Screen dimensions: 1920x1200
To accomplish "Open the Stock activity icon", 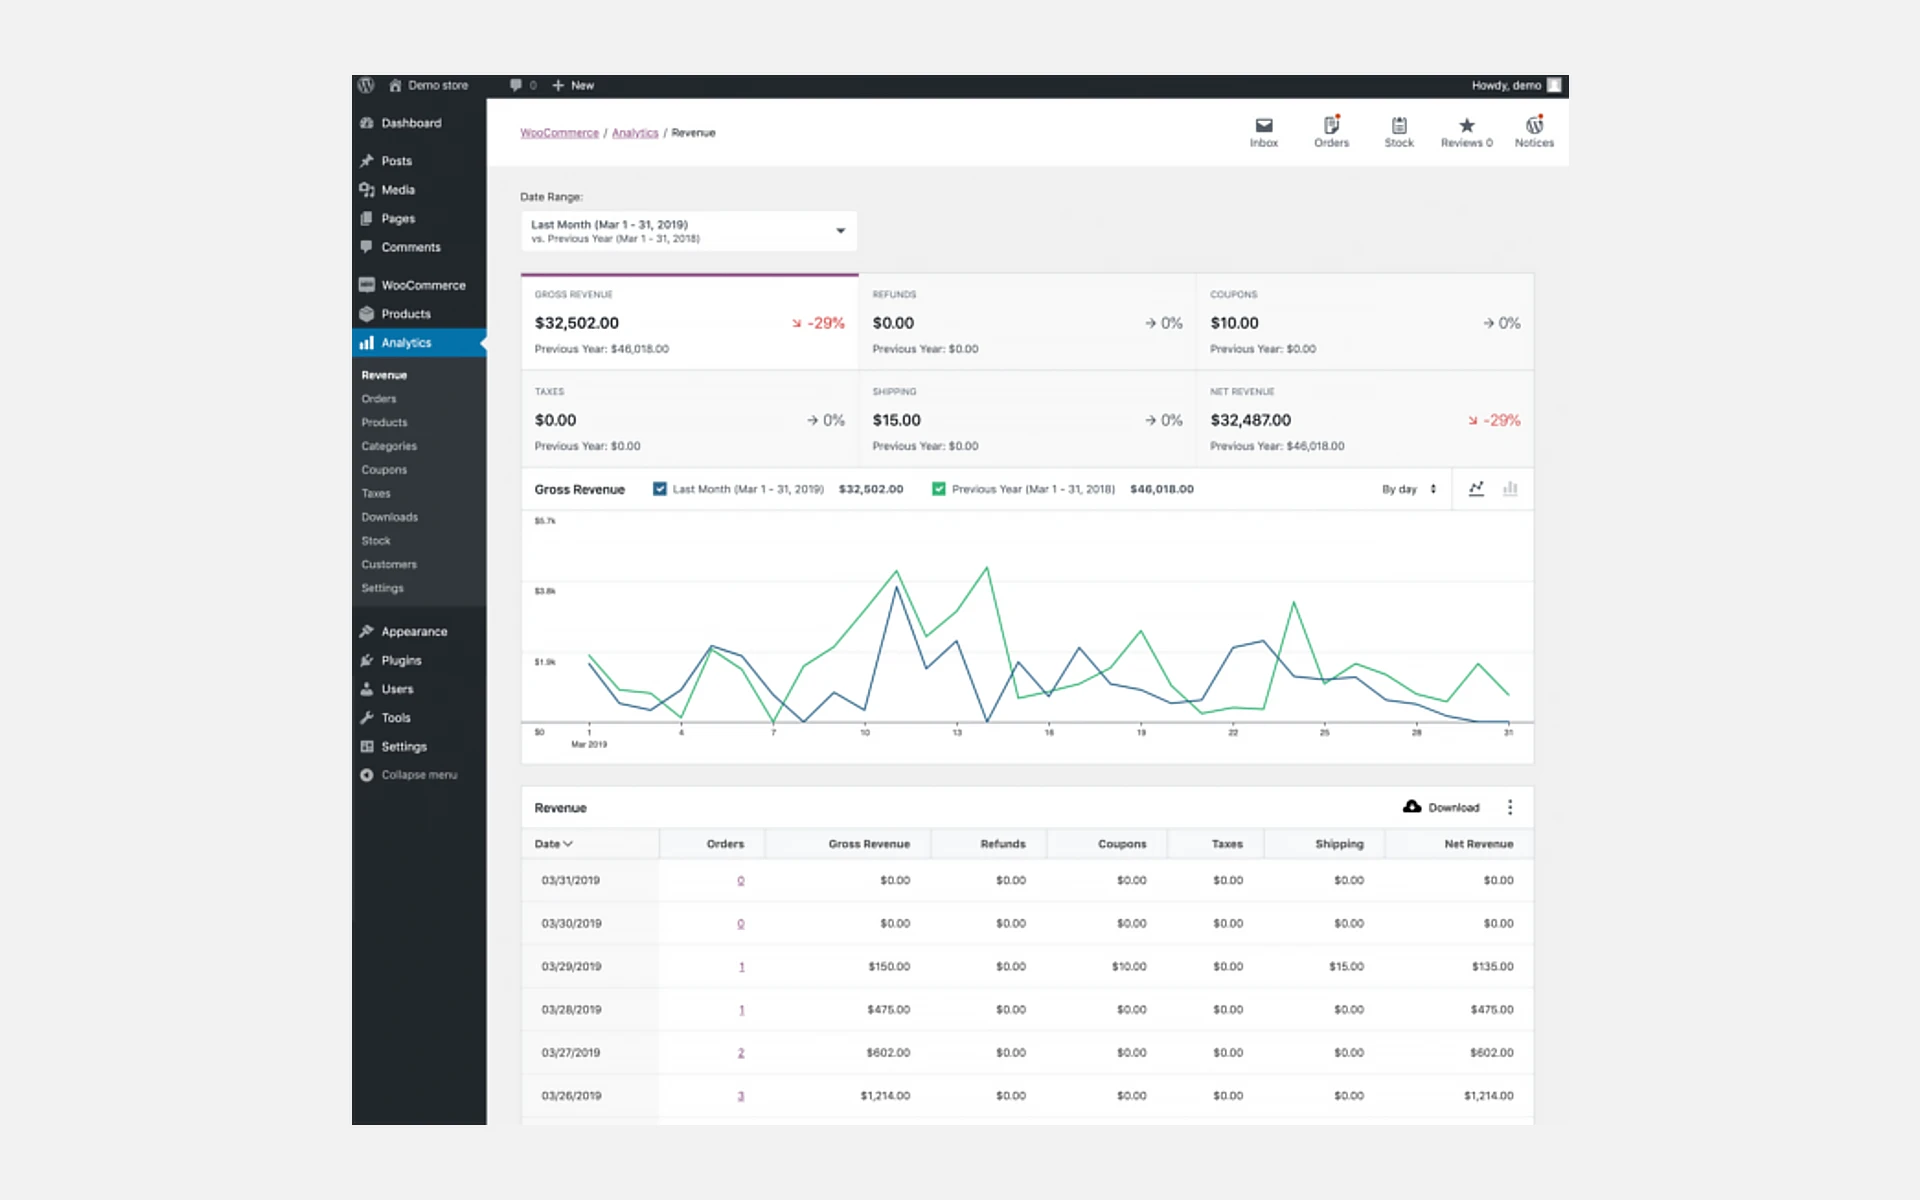I will coord(1399,132).
